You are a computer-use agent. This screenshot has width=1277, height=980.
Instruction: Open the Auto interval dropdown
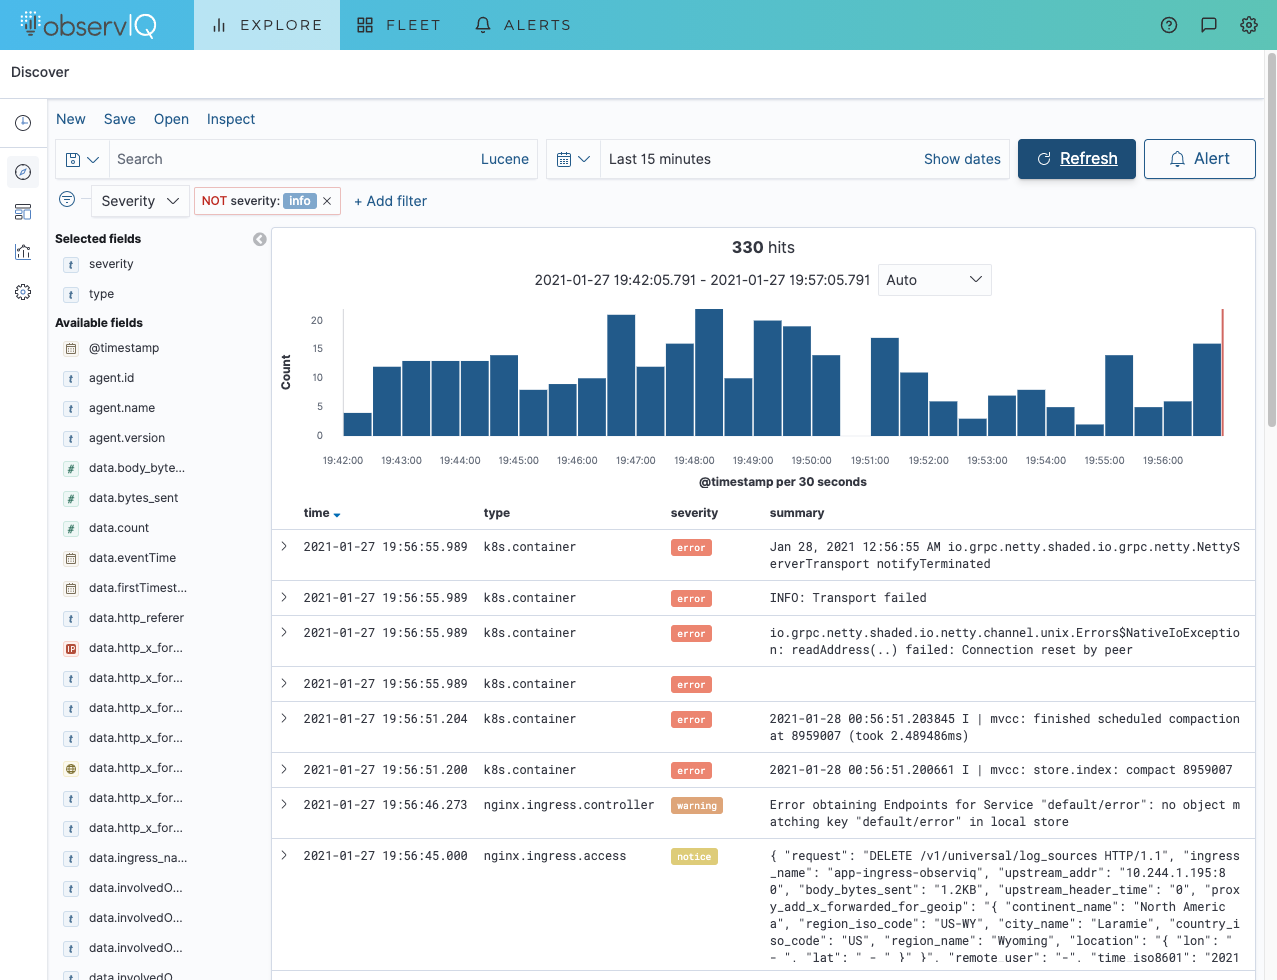pos(934,280)
